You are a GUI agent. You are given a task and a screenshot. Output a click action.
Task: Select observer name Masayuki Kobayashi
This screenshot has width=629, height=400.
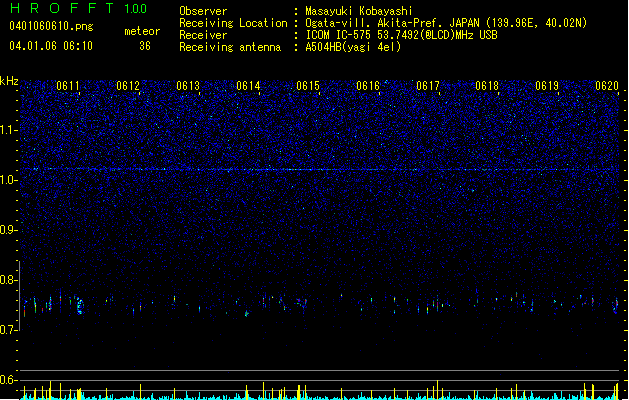tap(359, 11)
